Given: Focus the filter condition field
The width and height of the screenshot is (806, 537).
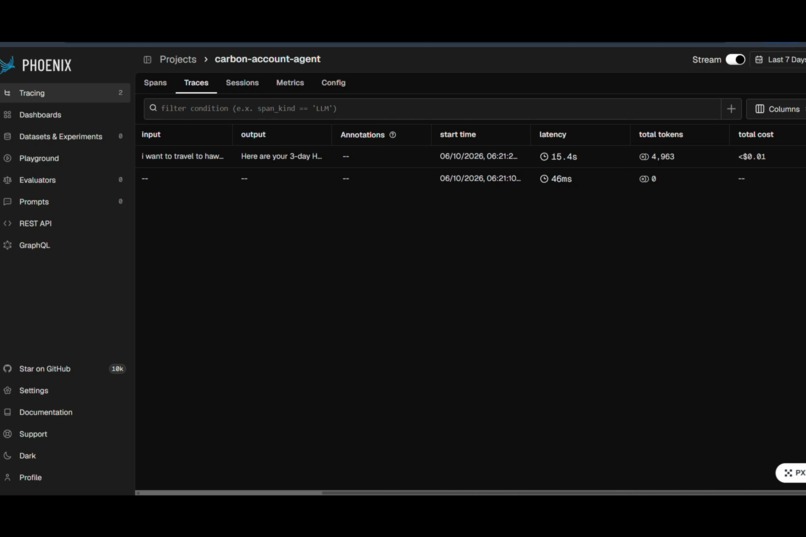Looking at the screenshot, I should coord(432,108).
